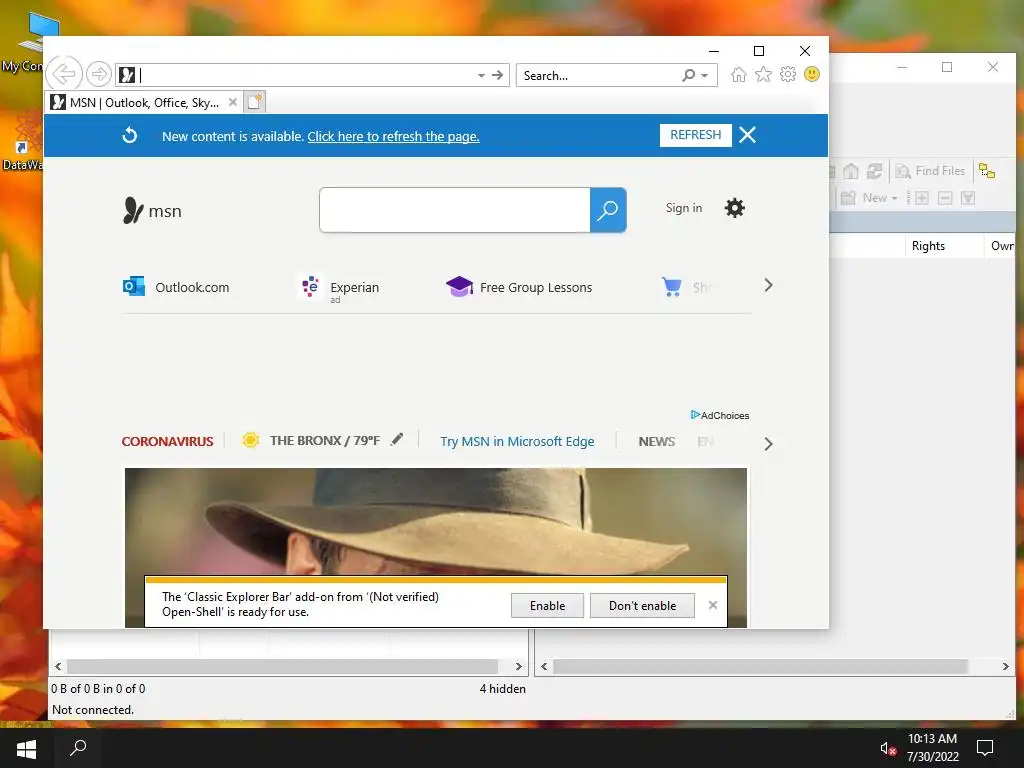Click the refresh icon in background window toolbar
Viewport: 1024px width, 768px height.
[x=874, y=171]
